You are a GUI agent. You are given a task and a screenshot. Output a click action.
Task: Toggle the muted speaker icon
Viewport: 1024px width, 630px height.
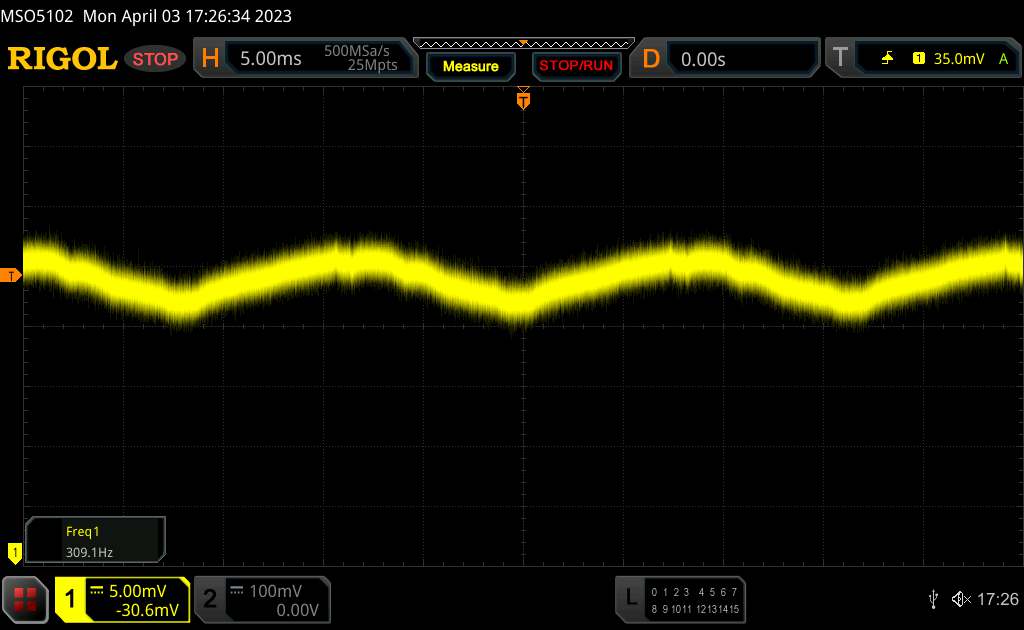point(961,599)
